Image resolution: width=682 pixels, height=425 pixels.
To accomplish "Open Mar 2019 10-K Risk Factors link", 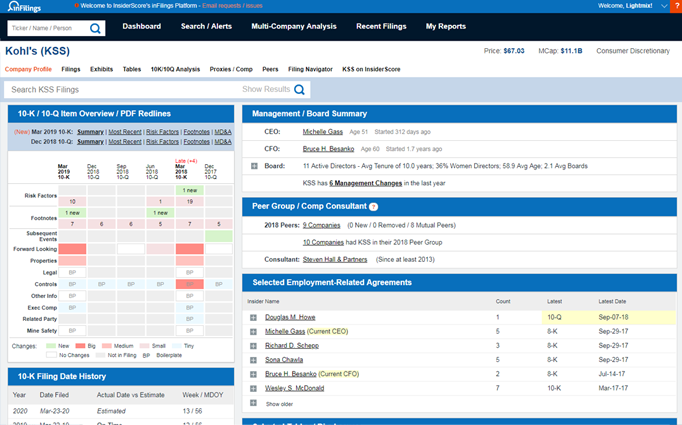I will (162, 132).
